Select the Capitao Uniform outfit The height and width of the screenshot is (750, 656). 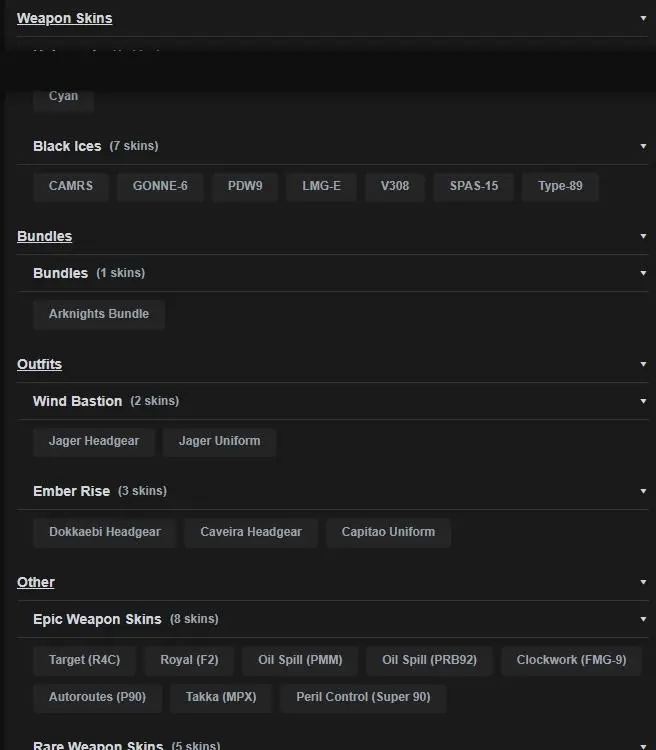tap(388, 532)
